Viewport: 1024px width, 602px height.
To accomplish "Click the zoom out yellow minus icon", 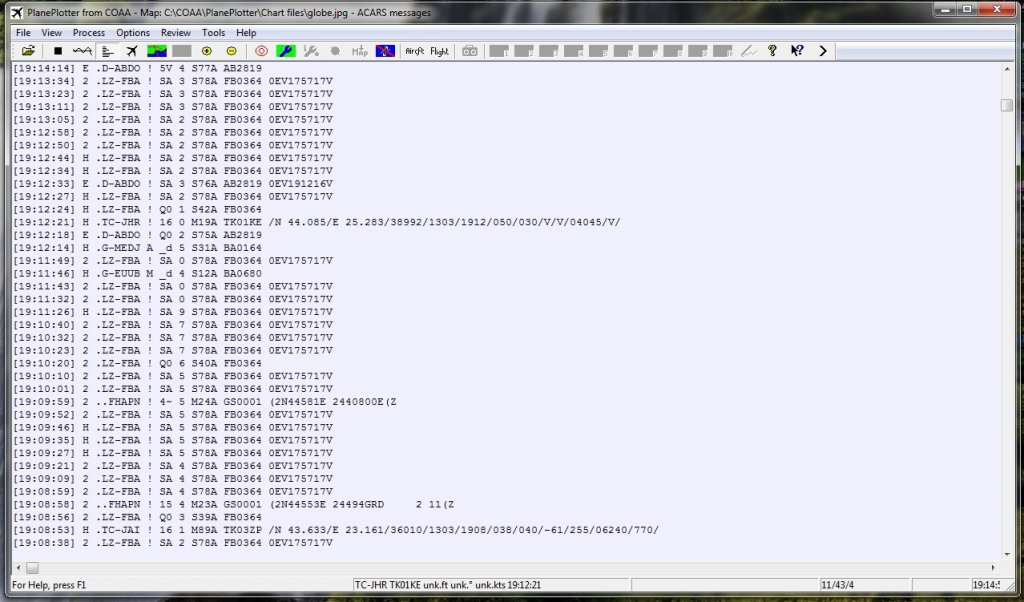I will (x=232, y=51).
